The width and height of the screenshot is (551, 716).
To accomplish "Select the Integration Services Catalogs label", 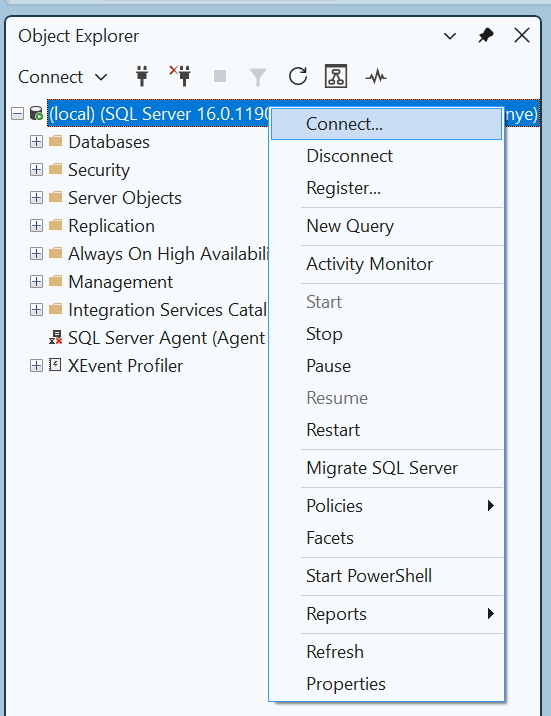I will click(167, 310).
